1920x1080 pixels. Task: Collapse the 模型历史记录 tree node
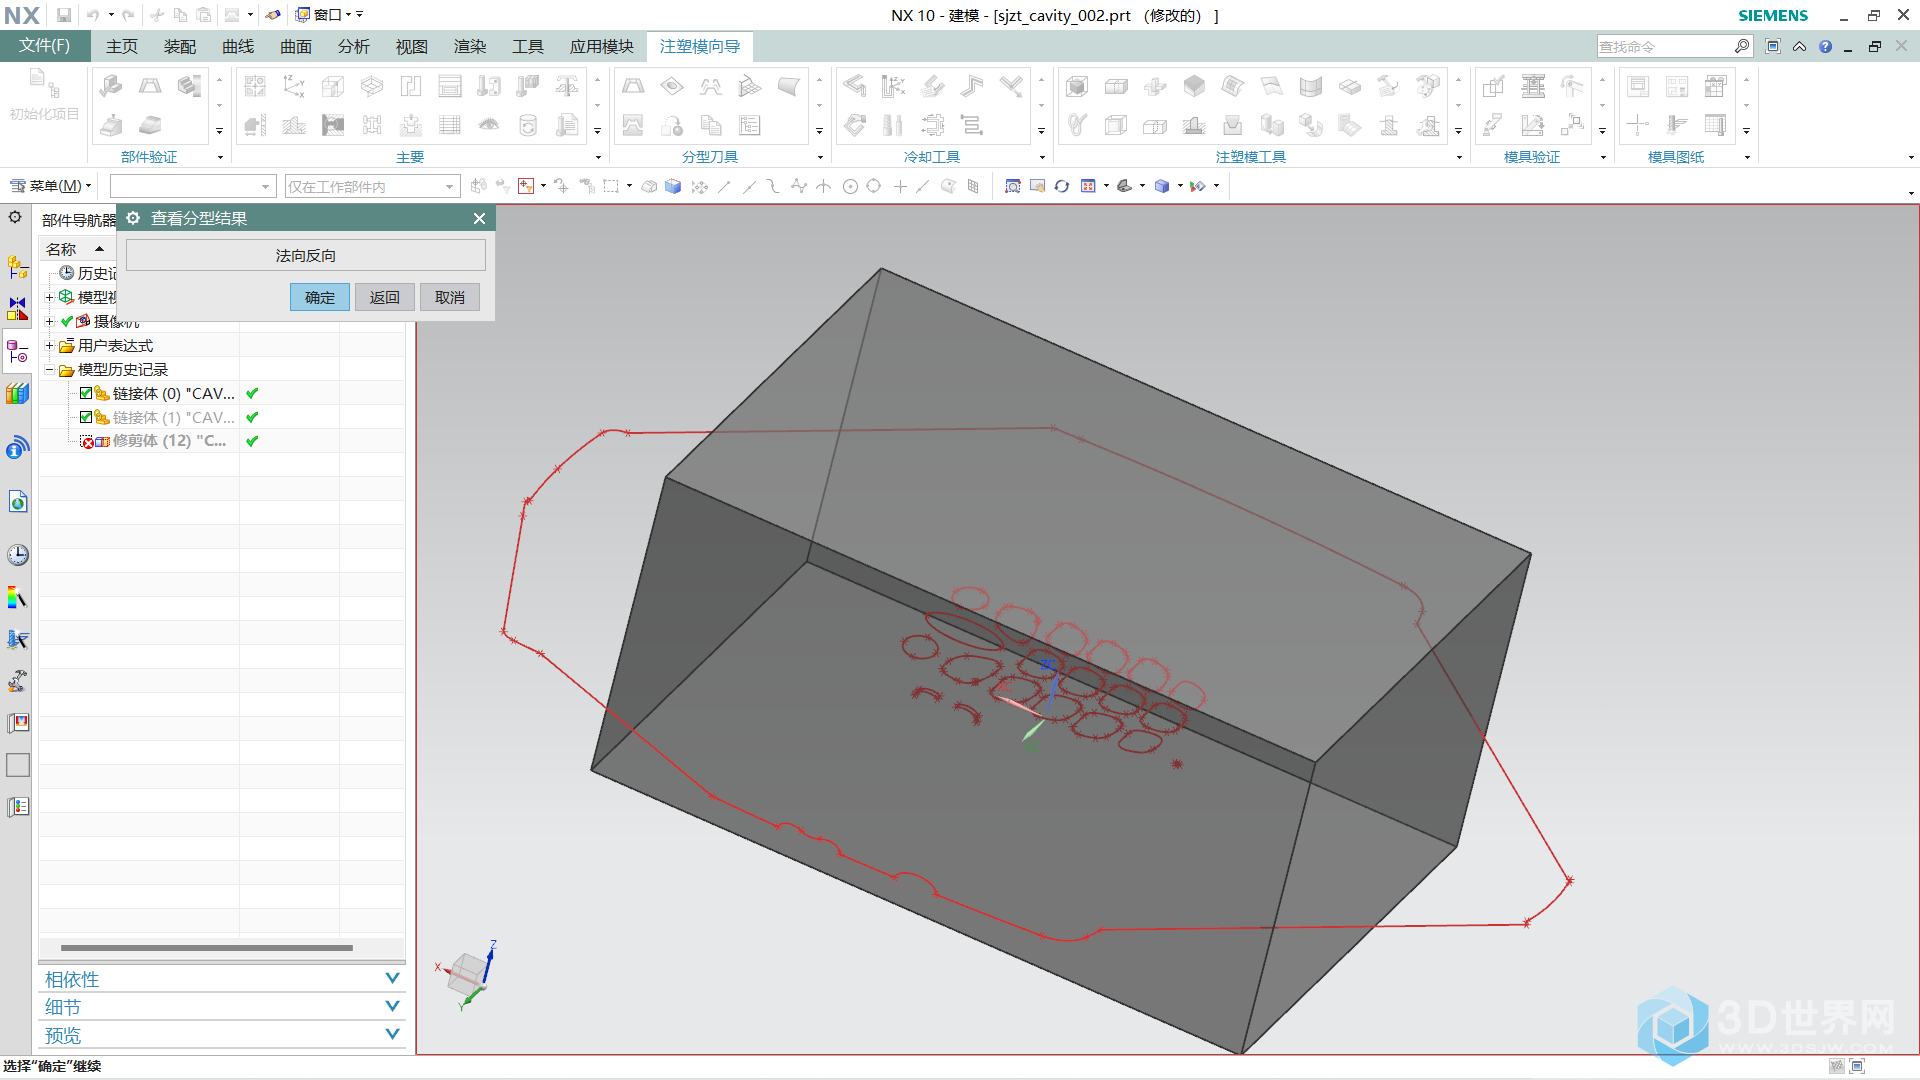coord(49,369)
